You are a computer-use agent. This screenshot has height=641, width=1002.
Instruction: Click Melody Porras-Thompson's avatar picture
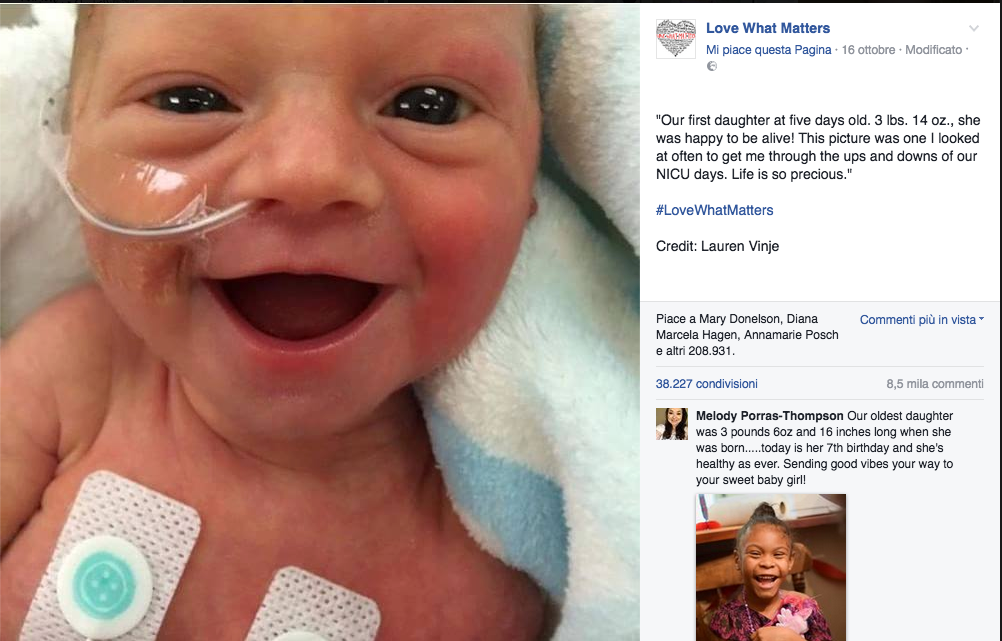click(672, 424)
